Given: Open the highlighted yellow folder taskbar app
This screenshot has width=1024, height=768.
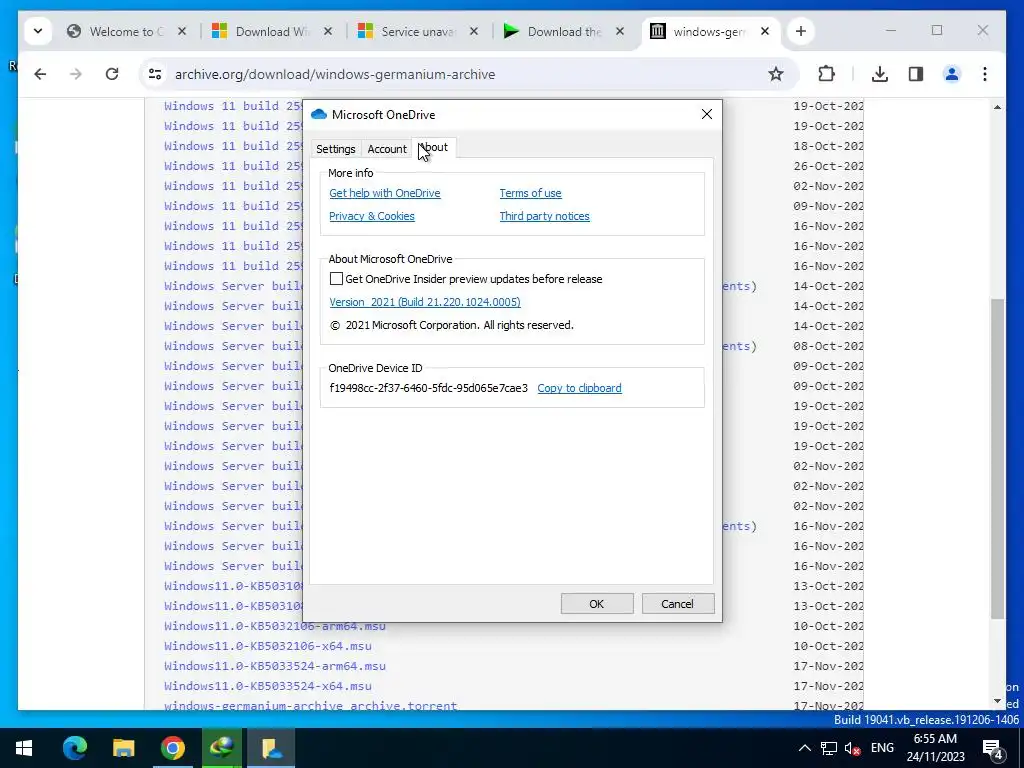Looking at the screenshot, I should [x=270, y=748].
